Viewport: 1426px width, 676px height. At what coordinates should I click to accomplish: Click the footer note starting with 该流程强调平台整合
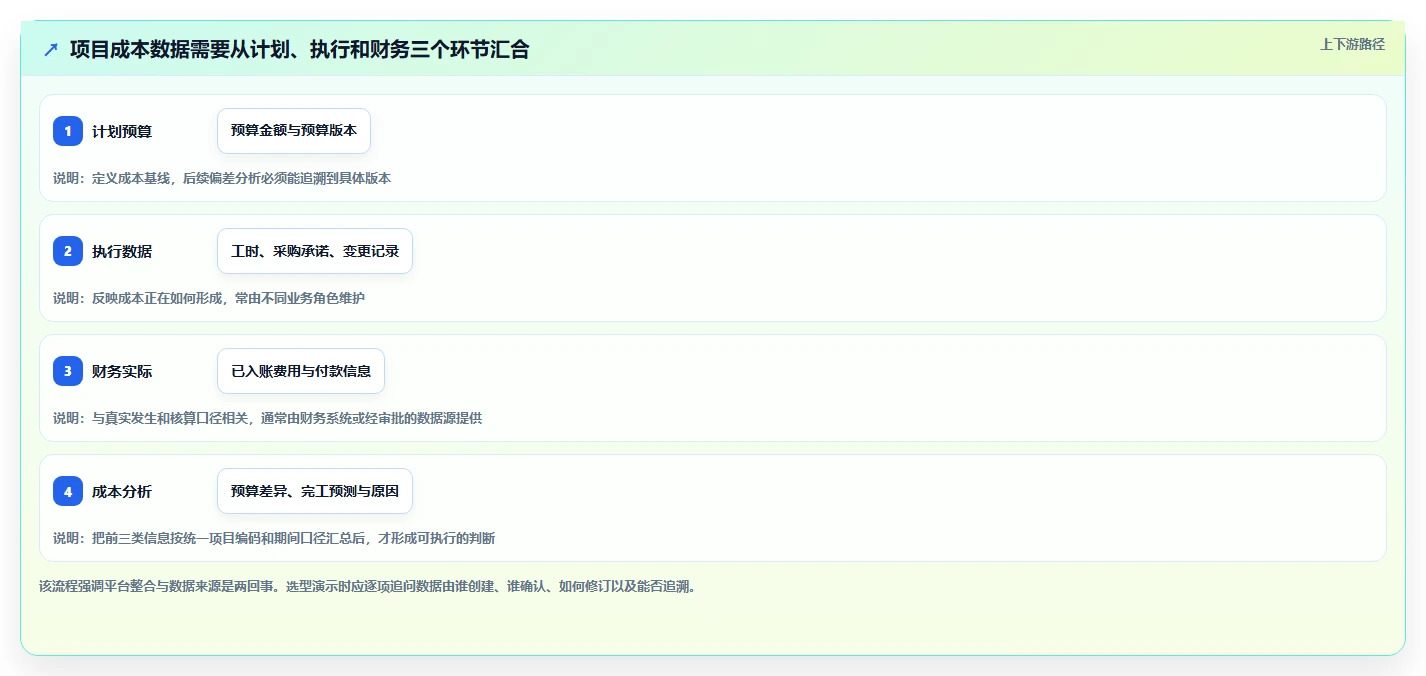pyautogui.click(x=367, y=586)
